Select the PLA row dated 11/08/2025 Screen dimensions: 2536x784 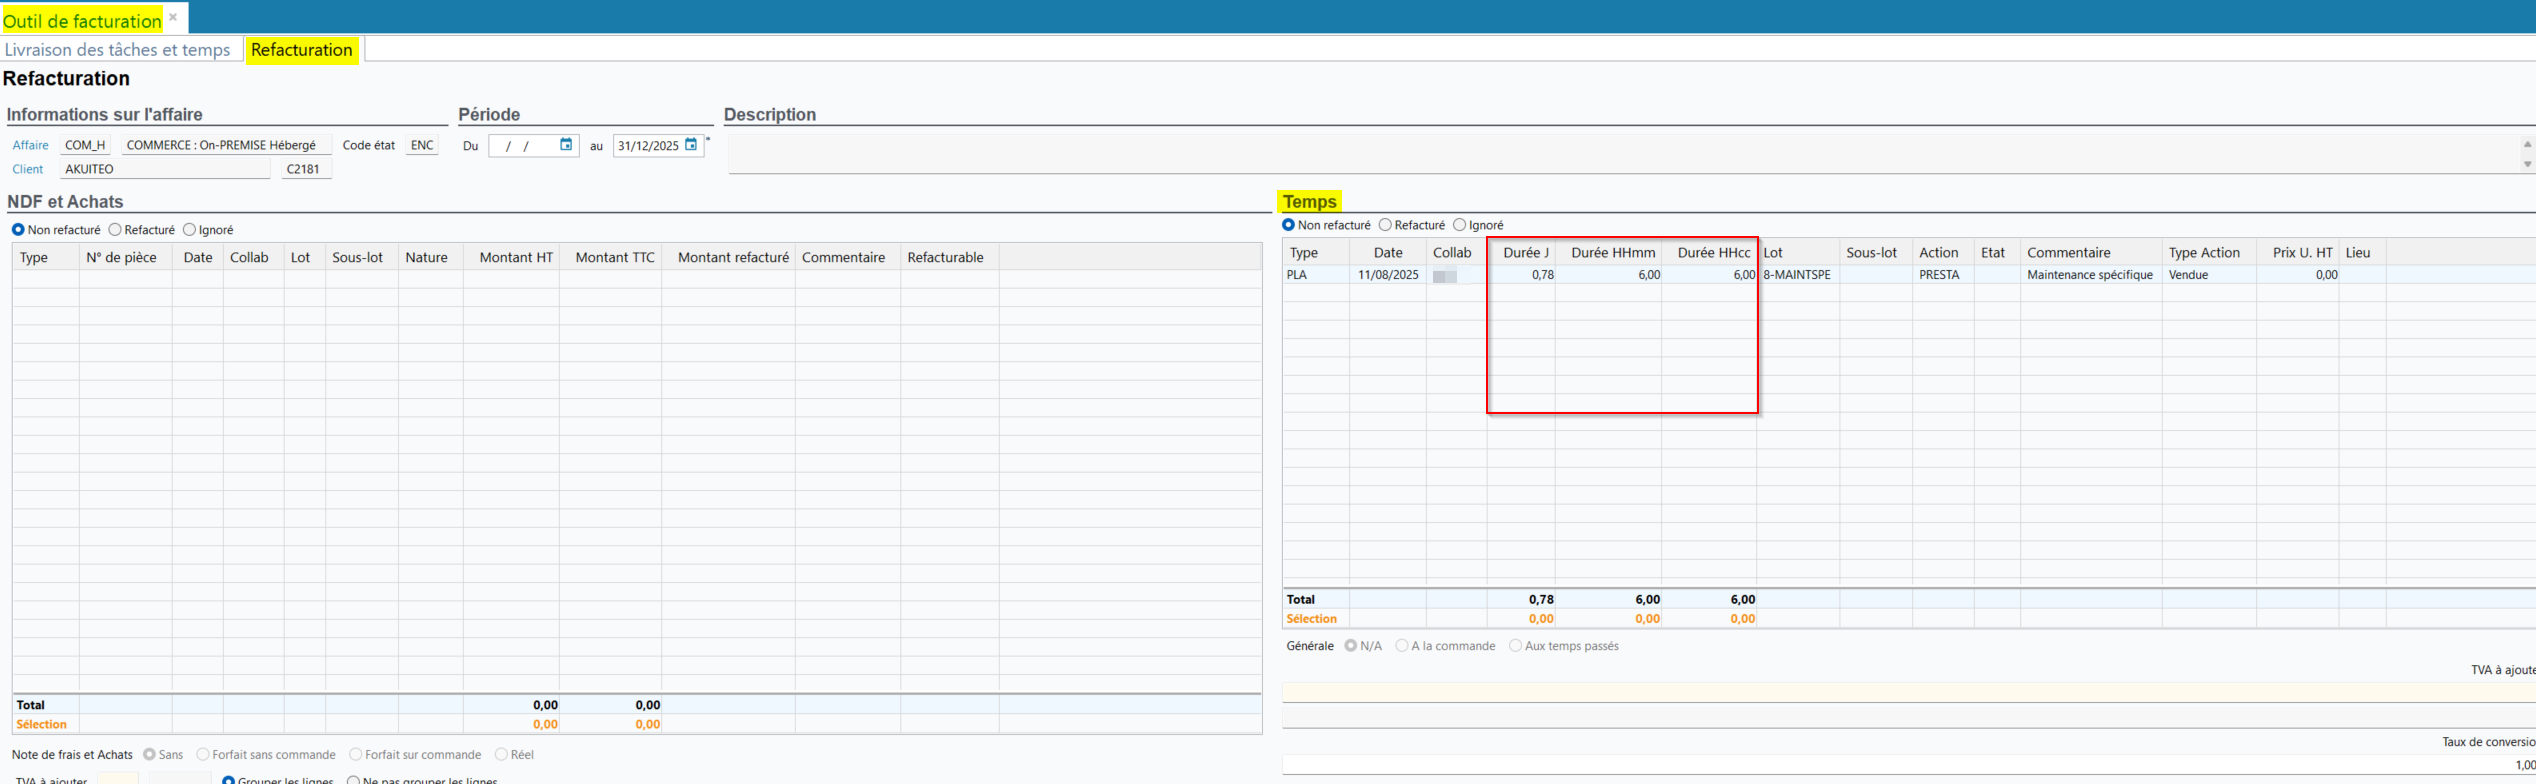(x=1387, y=275)
